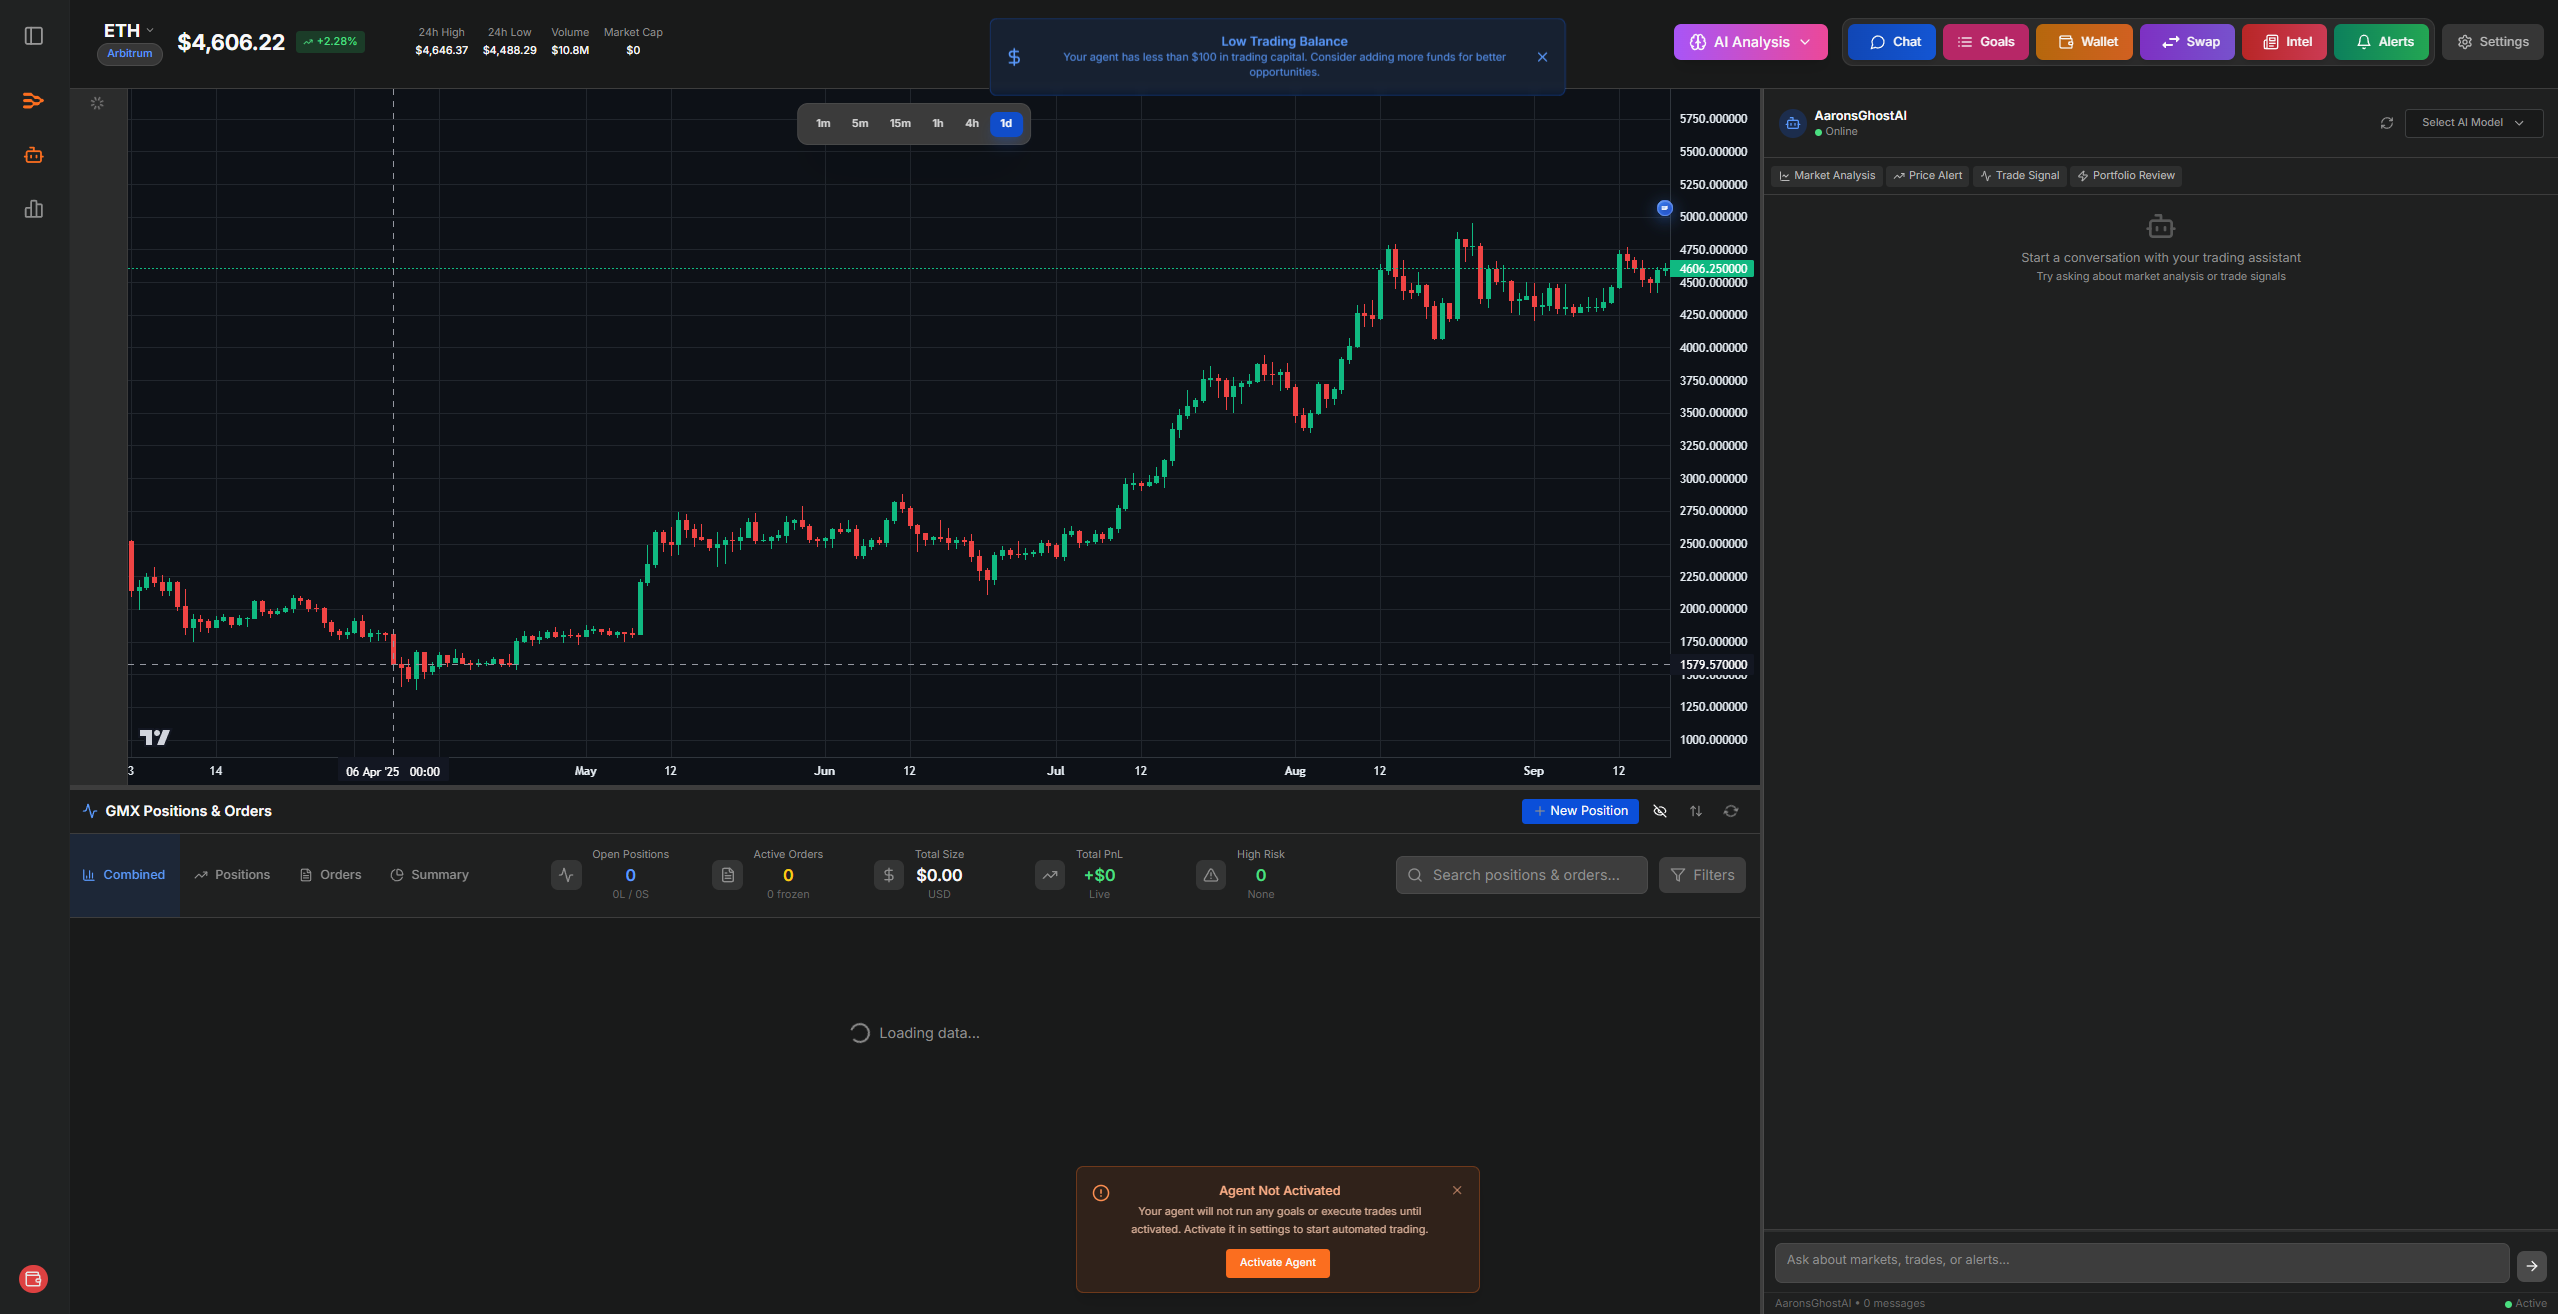This screenshot has height=1314, width=2558.
Task: Refresh GMX positions and orders
Action: pyautogui.click(x=1731, y=811)
